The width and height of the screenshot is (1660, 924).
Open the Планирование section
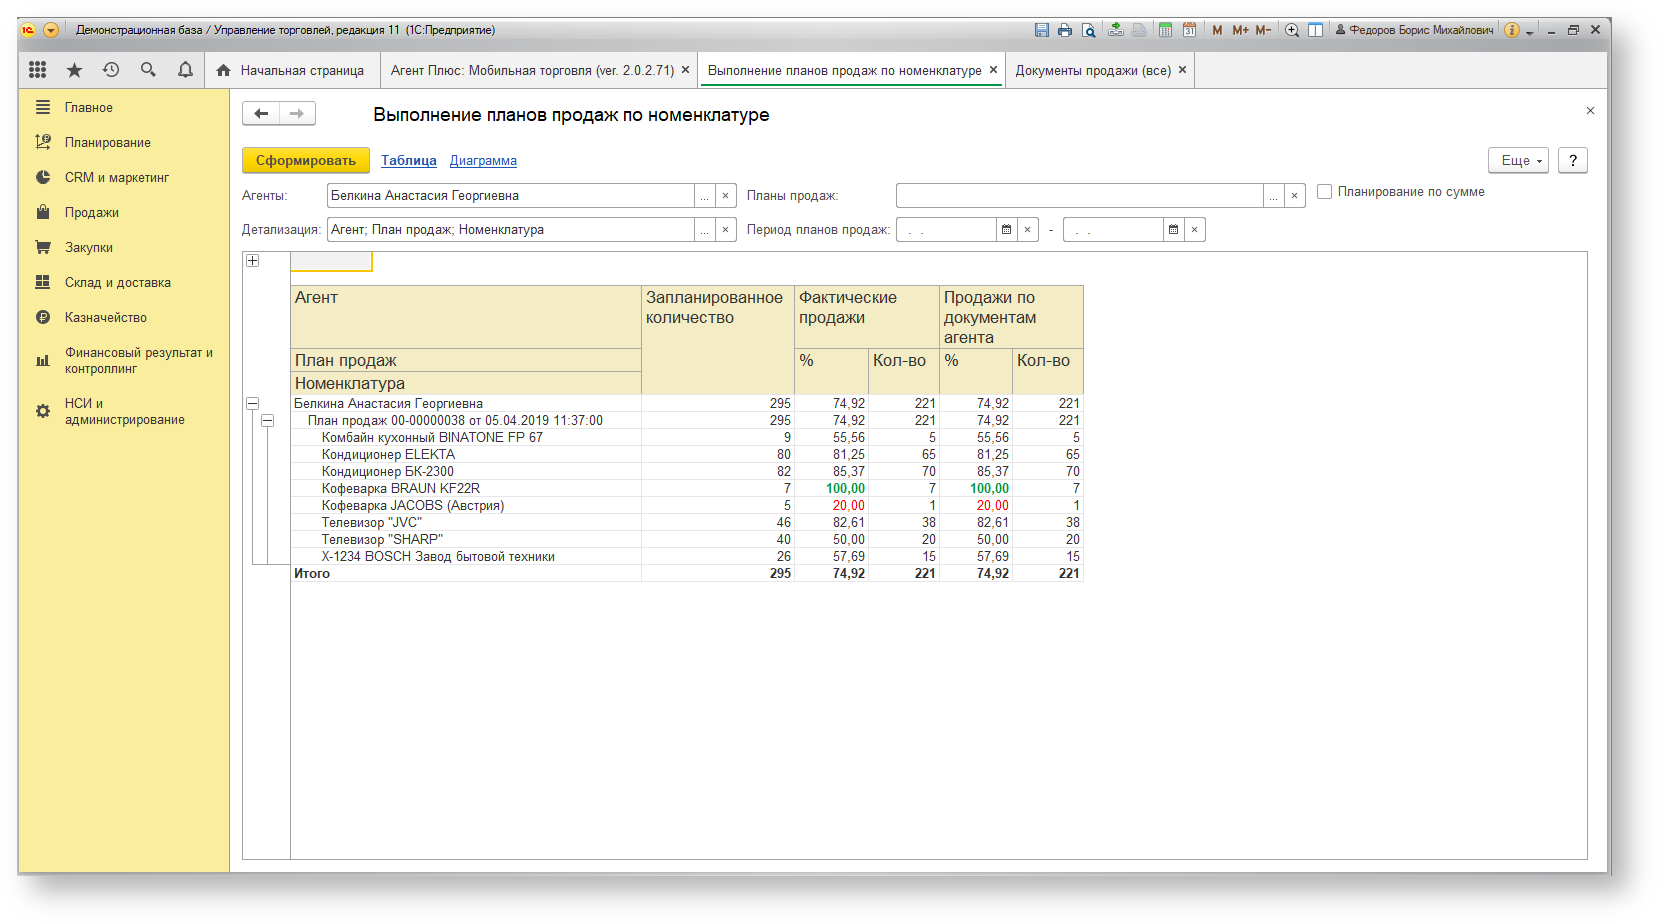tap(107, 142)
